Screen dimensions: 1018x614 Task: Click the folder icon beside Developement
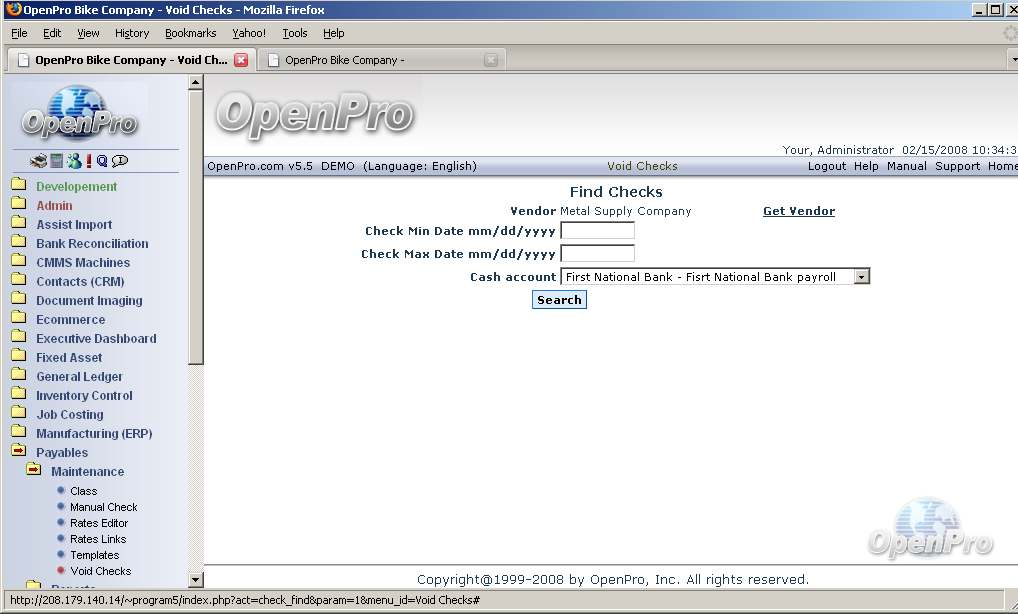click(x=19, y=185)
